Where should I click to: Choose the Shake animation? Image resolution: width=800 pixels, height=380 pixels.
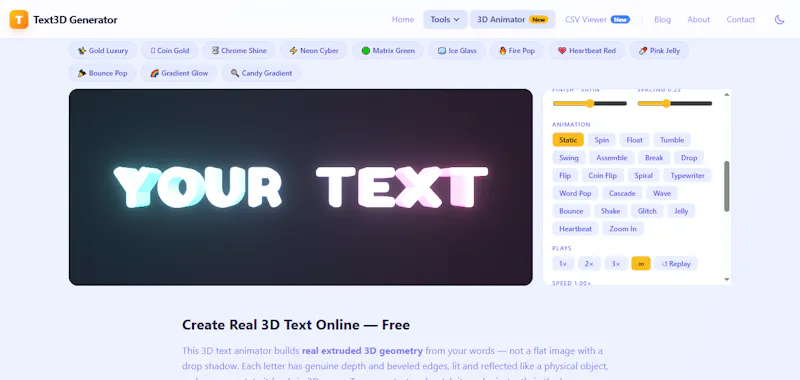(x=610, y=211)
